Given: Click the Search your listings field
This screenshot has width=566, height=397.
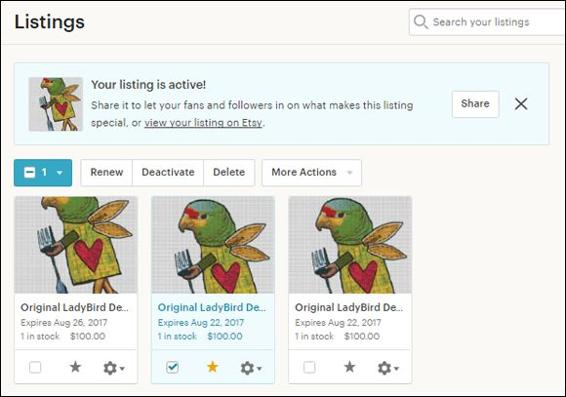Looking at the screenshot, I should click(487, 22).
